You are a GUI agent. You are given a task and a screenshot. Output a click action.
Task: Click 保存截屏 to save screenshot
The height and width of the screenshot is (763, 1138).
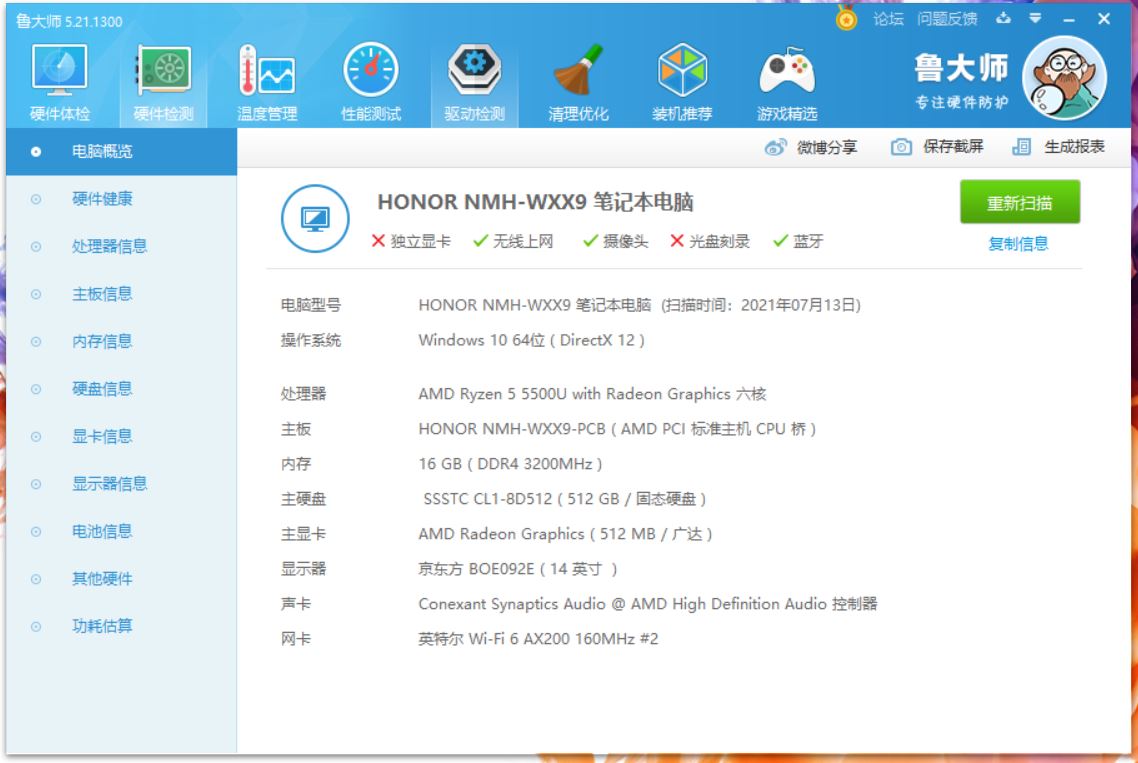coord(937,148)
